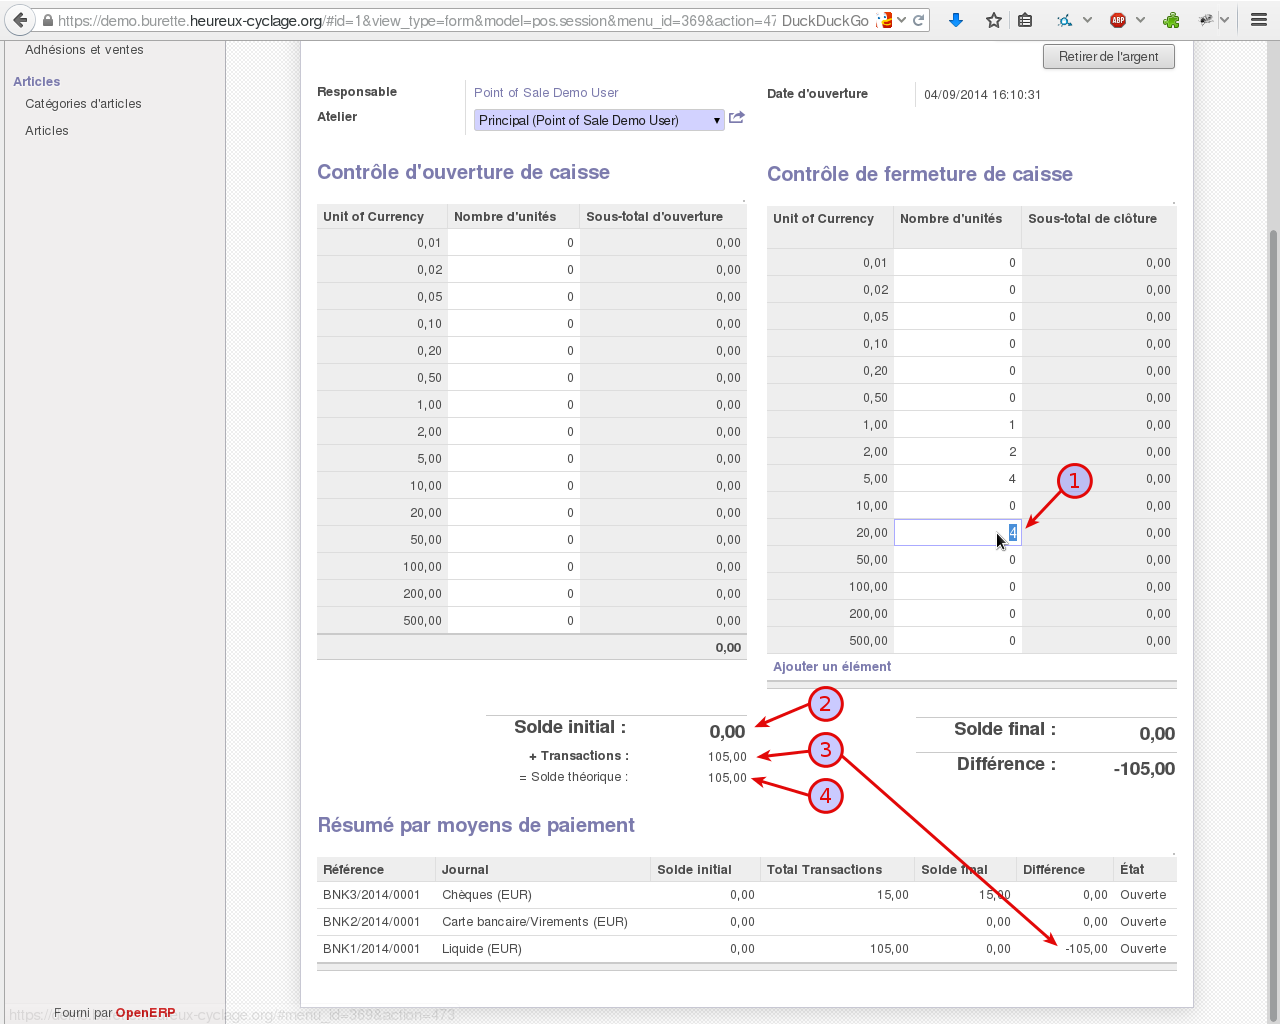This screenshot has height=1024, width=1280.
Task: Click opening units cell for 100,00
Action: (x=513, y=567)
